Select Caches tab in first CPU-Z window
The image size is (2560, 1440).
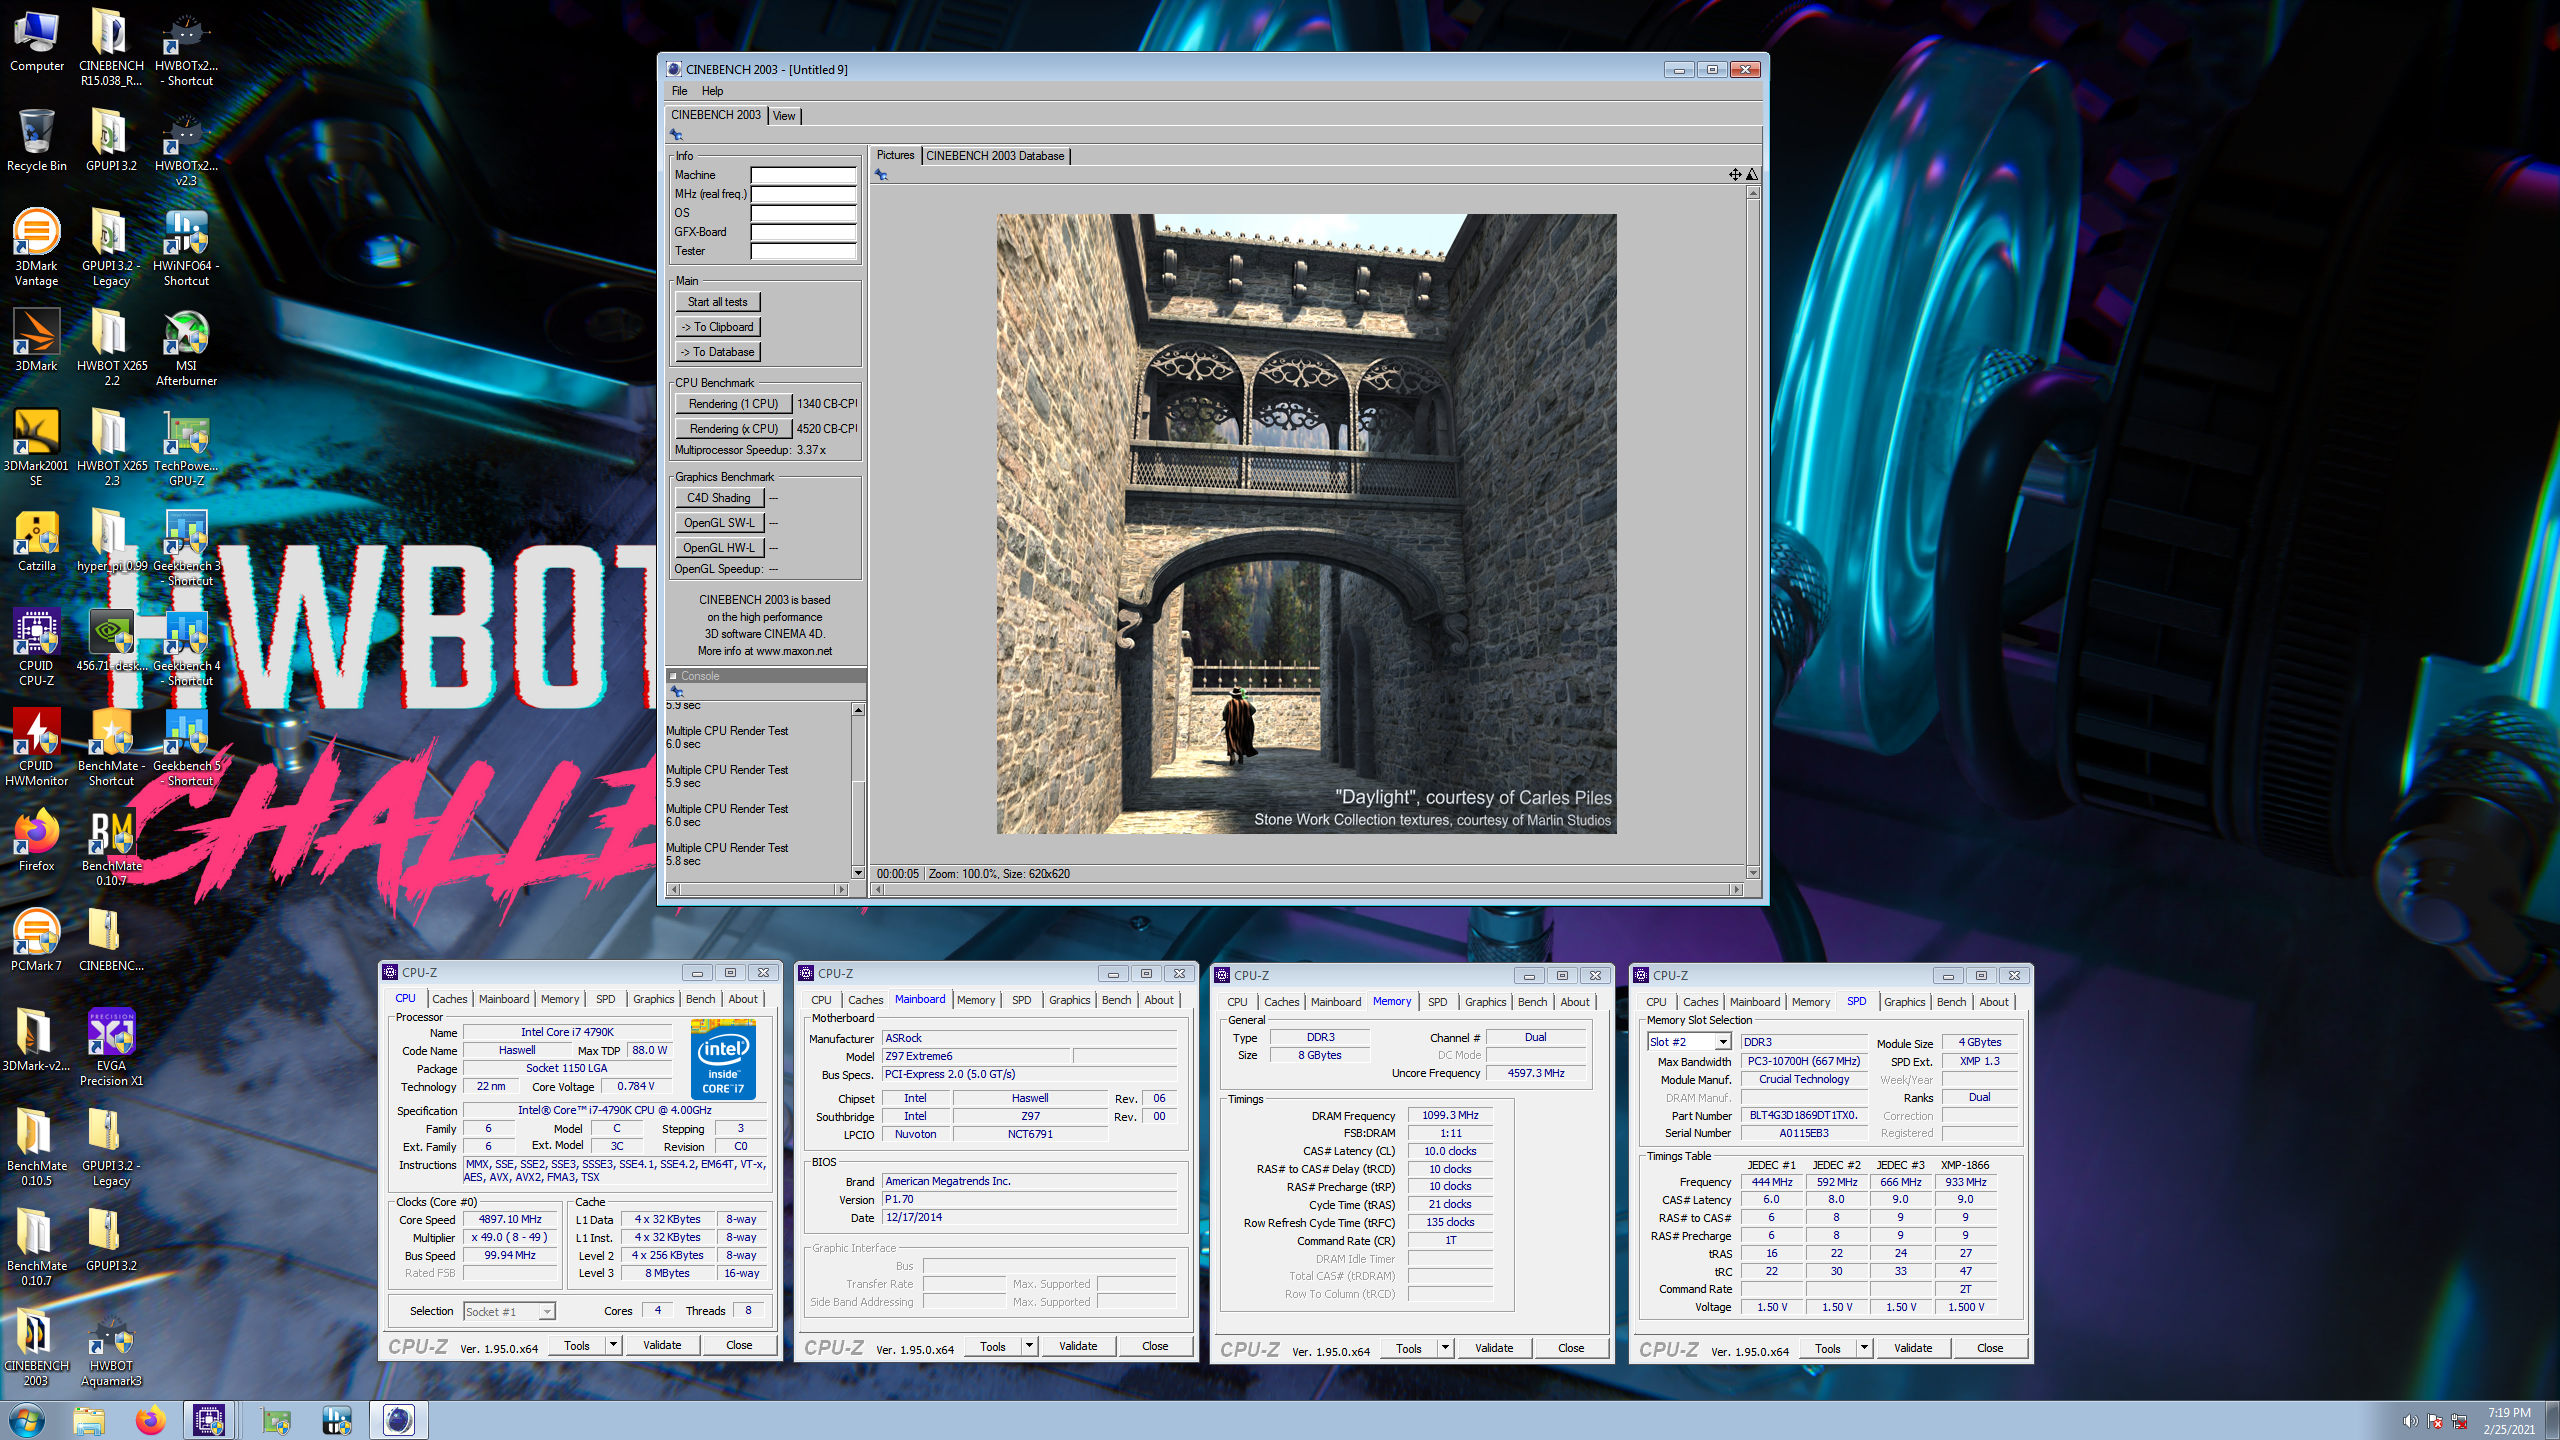tap(449, 999)
